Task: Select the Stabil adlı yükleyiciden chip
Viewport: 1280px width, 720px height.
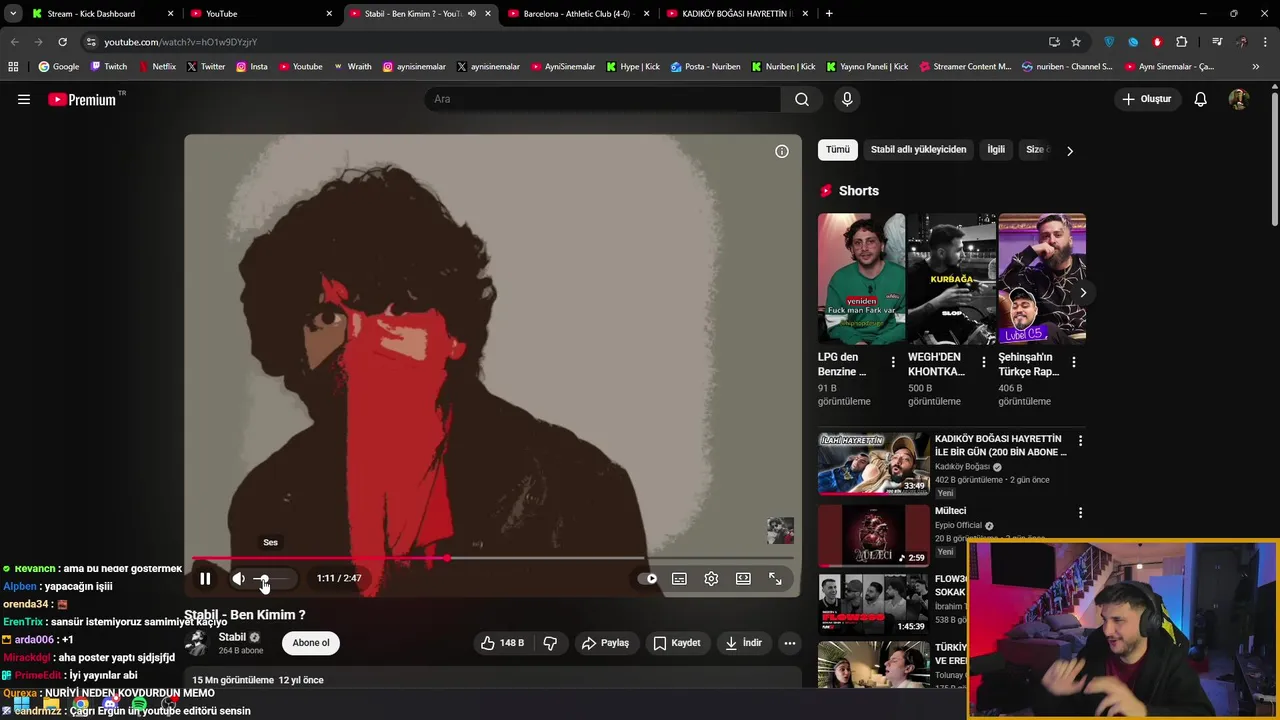Action: coord(918,150)
